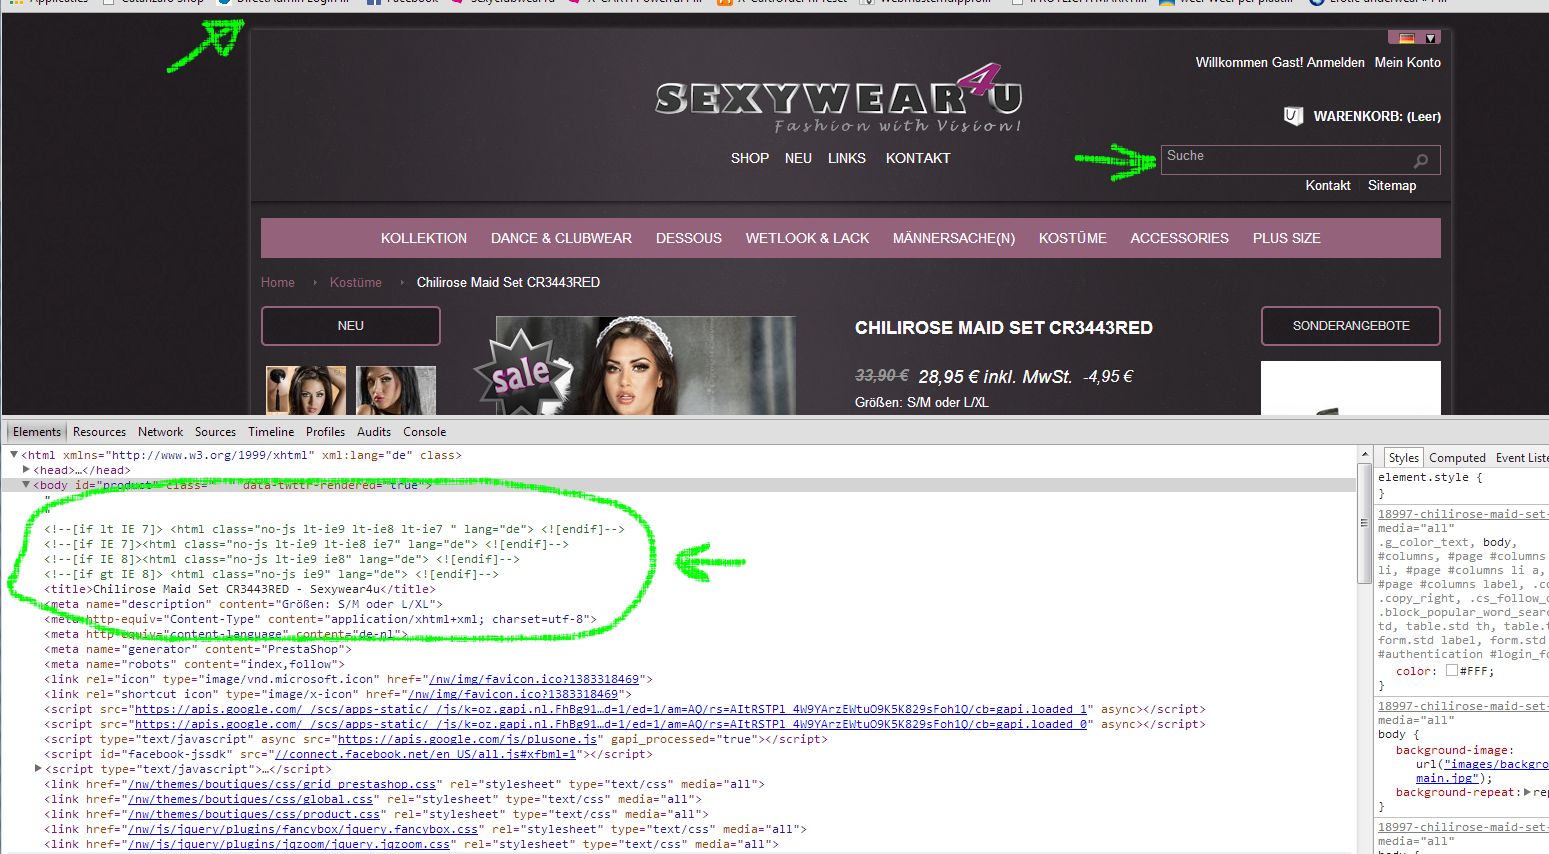Open the KOLLEKTION category
Viewport: 1549px width, 854px height.
[424, 238]
